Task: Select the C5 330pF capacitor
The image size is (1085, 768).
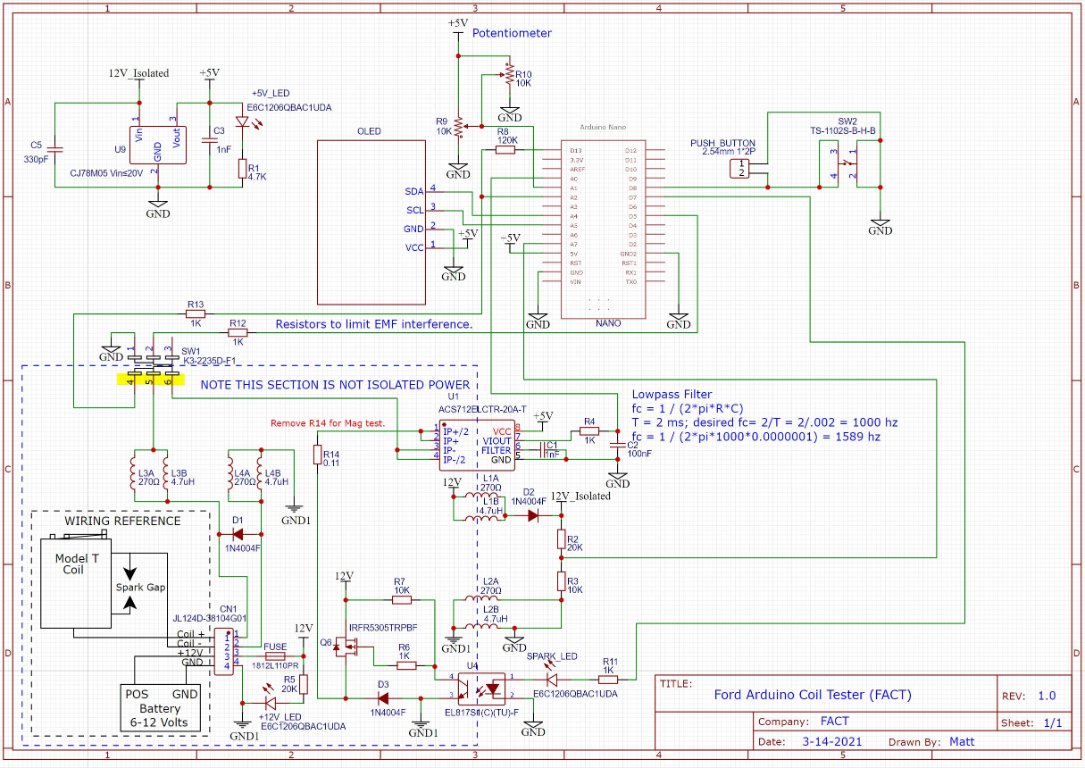Action: (55, 148)
